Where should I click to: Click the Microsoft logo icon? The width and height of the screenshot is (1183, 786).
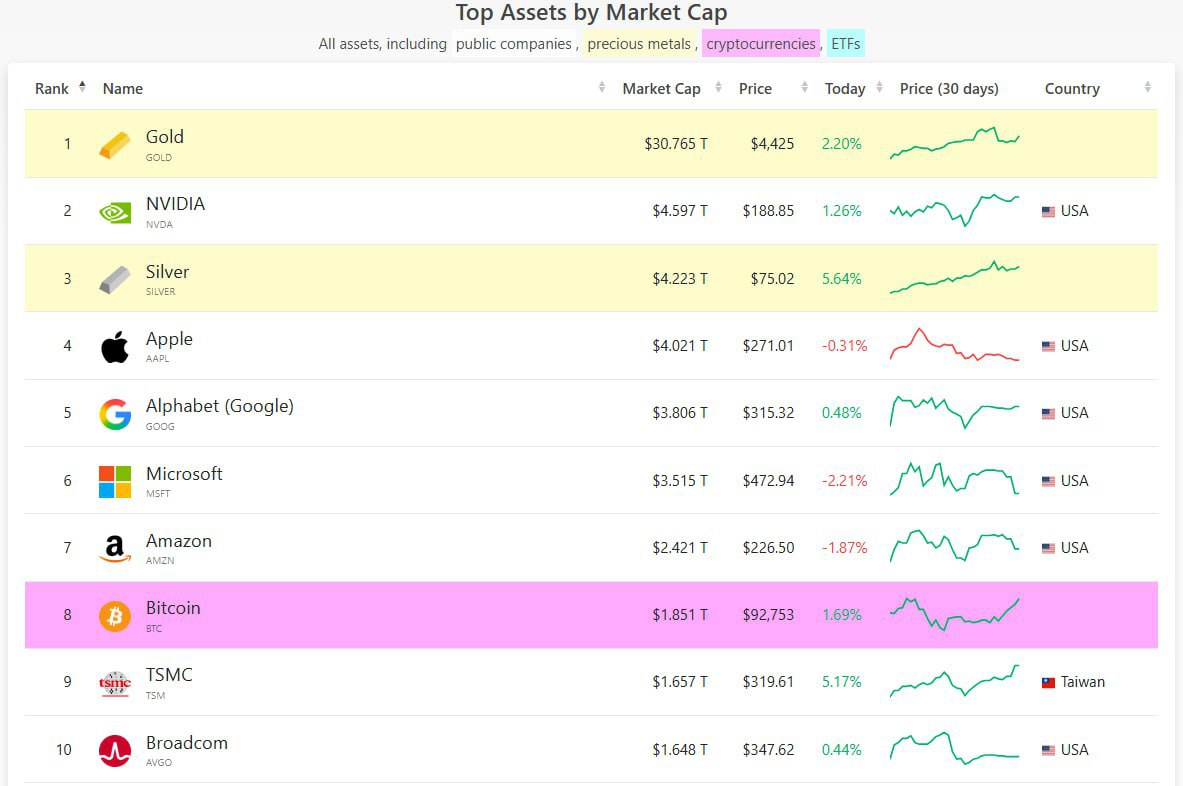(115, 481)
